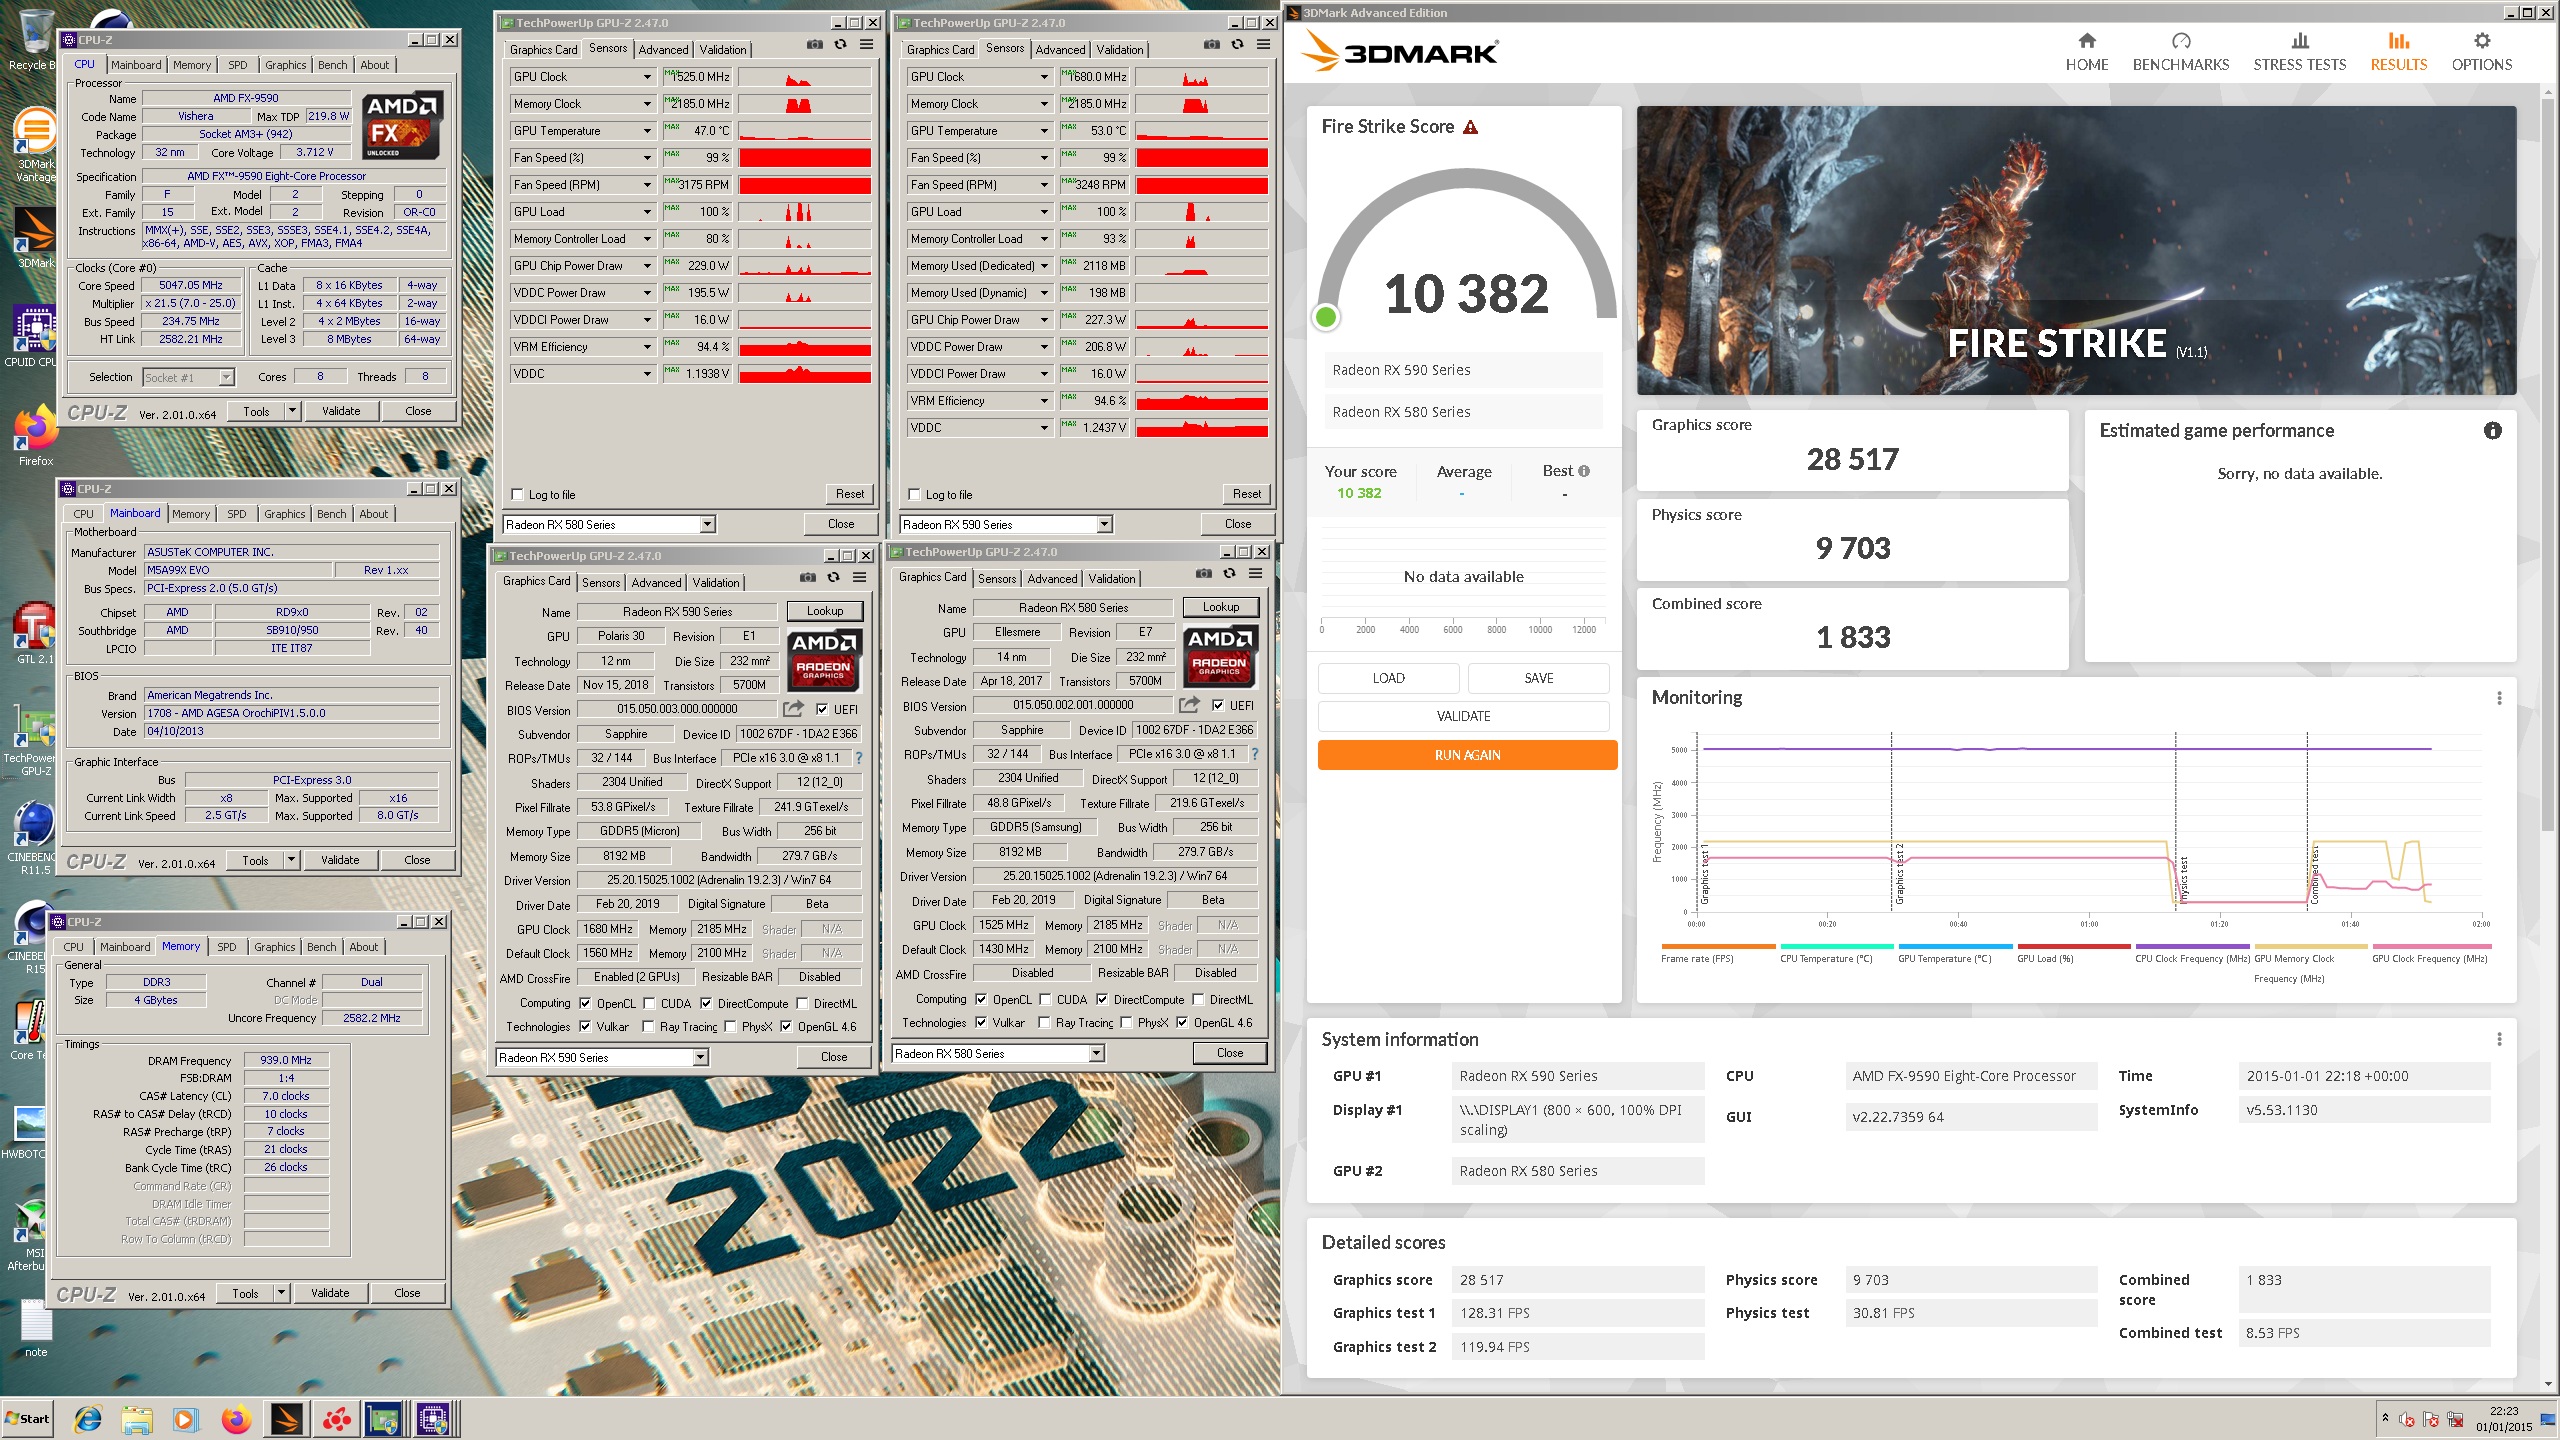Open the 3DMark BENCHMARKS icon
The image size is (2560, 1440).
click(x=2181, y=41)
